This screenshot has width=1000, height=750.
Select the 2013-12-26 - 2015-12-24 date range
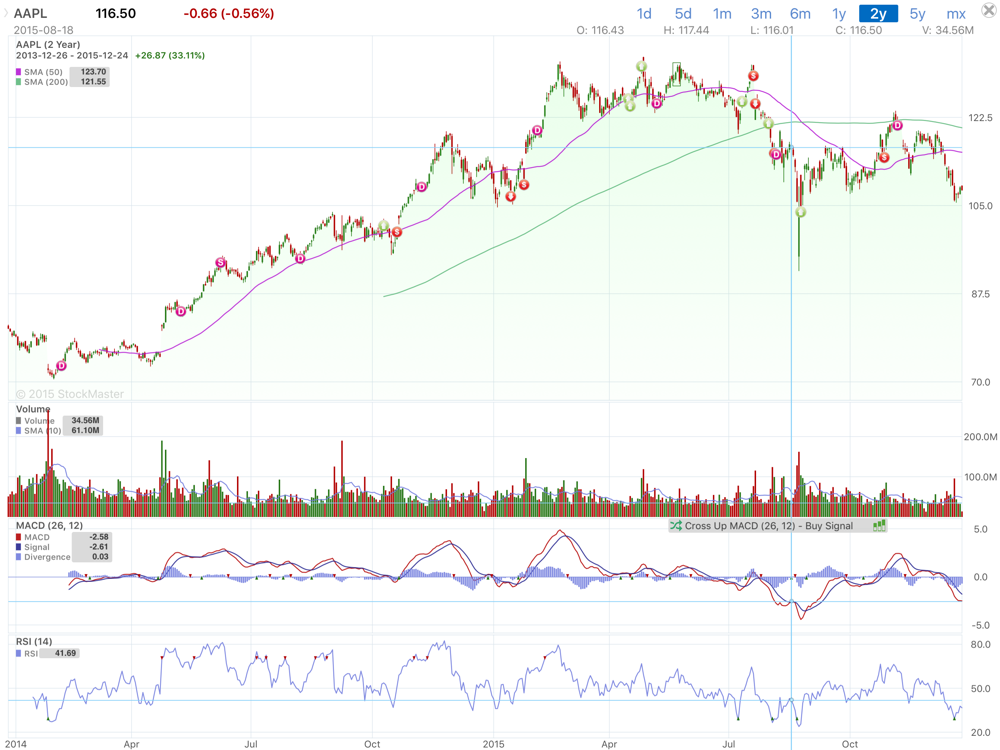coord(72,55)
